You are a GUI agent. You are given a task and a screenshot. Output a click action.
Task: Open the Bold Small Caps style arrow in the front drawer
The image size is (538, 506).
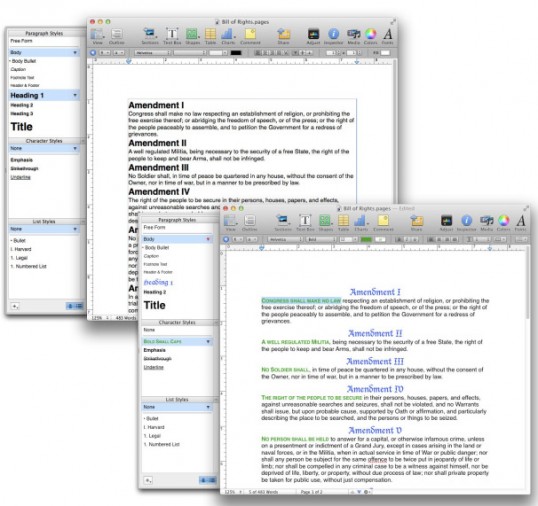[208, 341]
